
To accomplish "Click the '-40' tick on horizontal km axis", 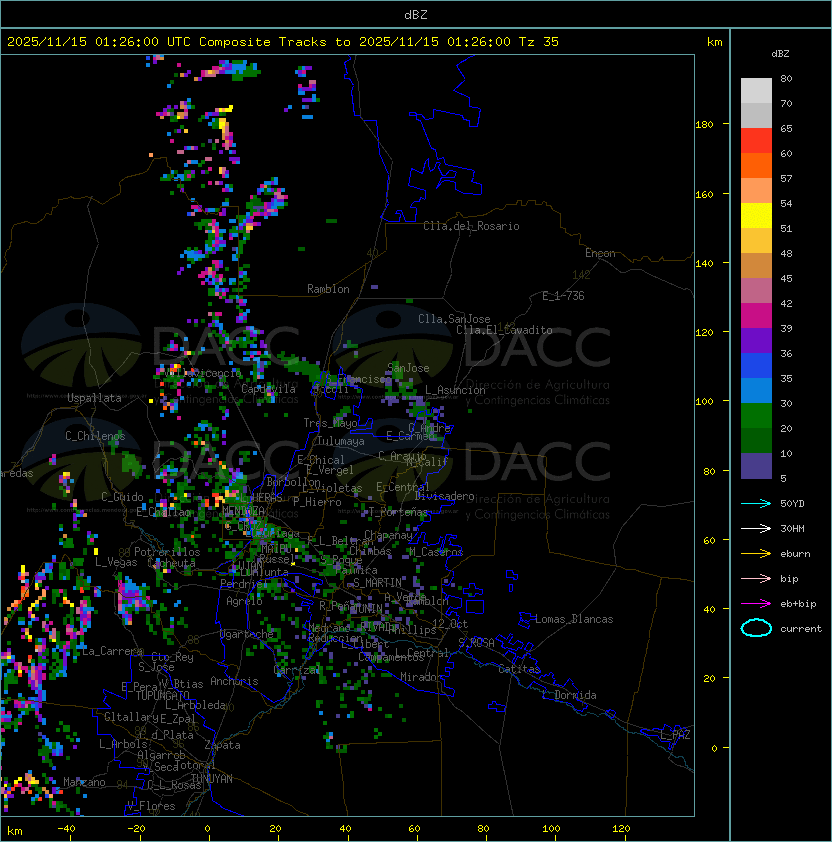I will coord(66,829).
